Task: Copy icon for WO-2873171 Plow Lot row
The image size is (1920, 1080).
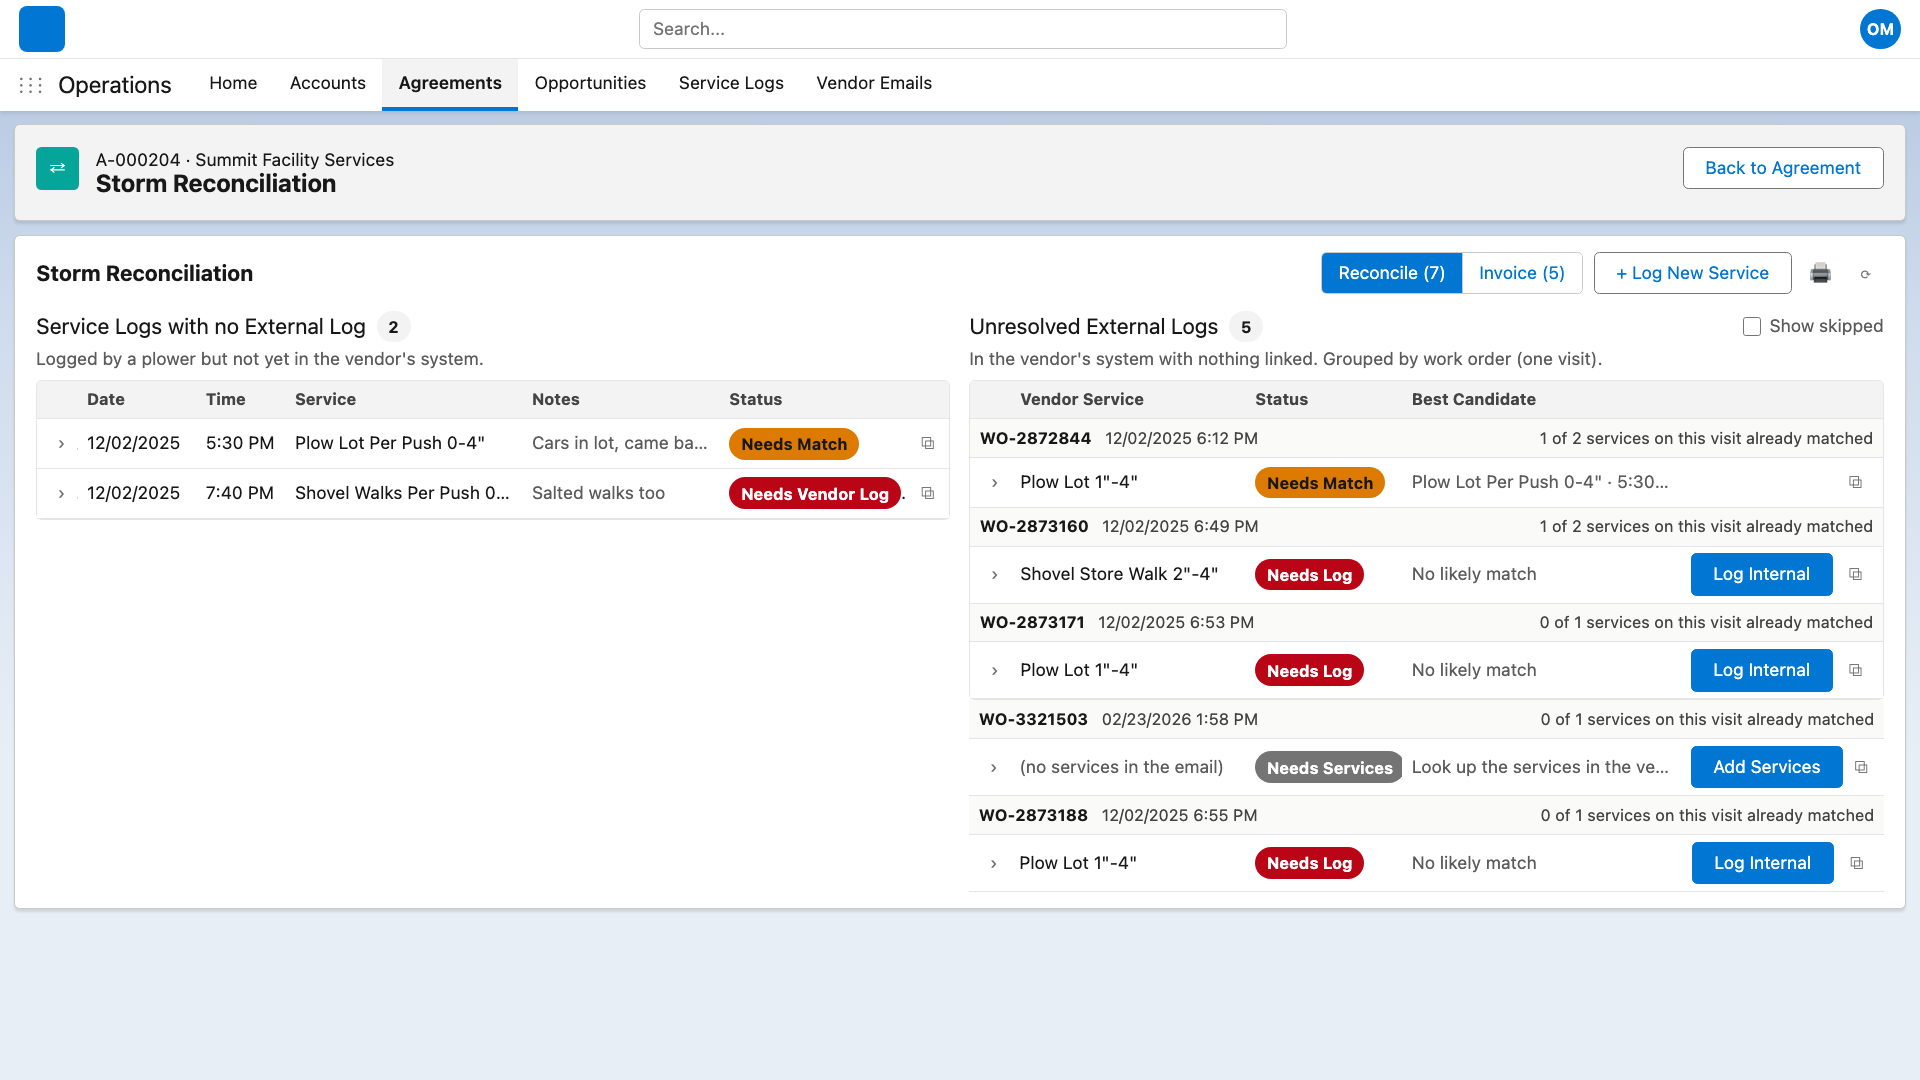Action: tap(1855, 670)
